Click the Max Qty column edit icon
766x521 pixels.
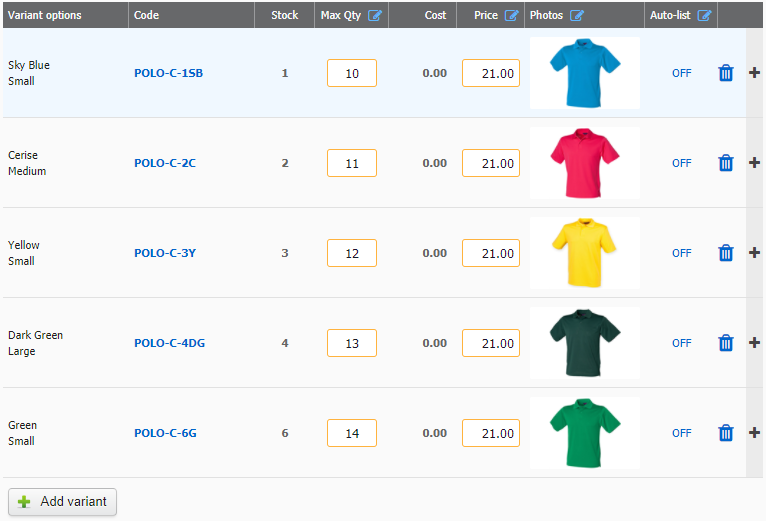375,15
